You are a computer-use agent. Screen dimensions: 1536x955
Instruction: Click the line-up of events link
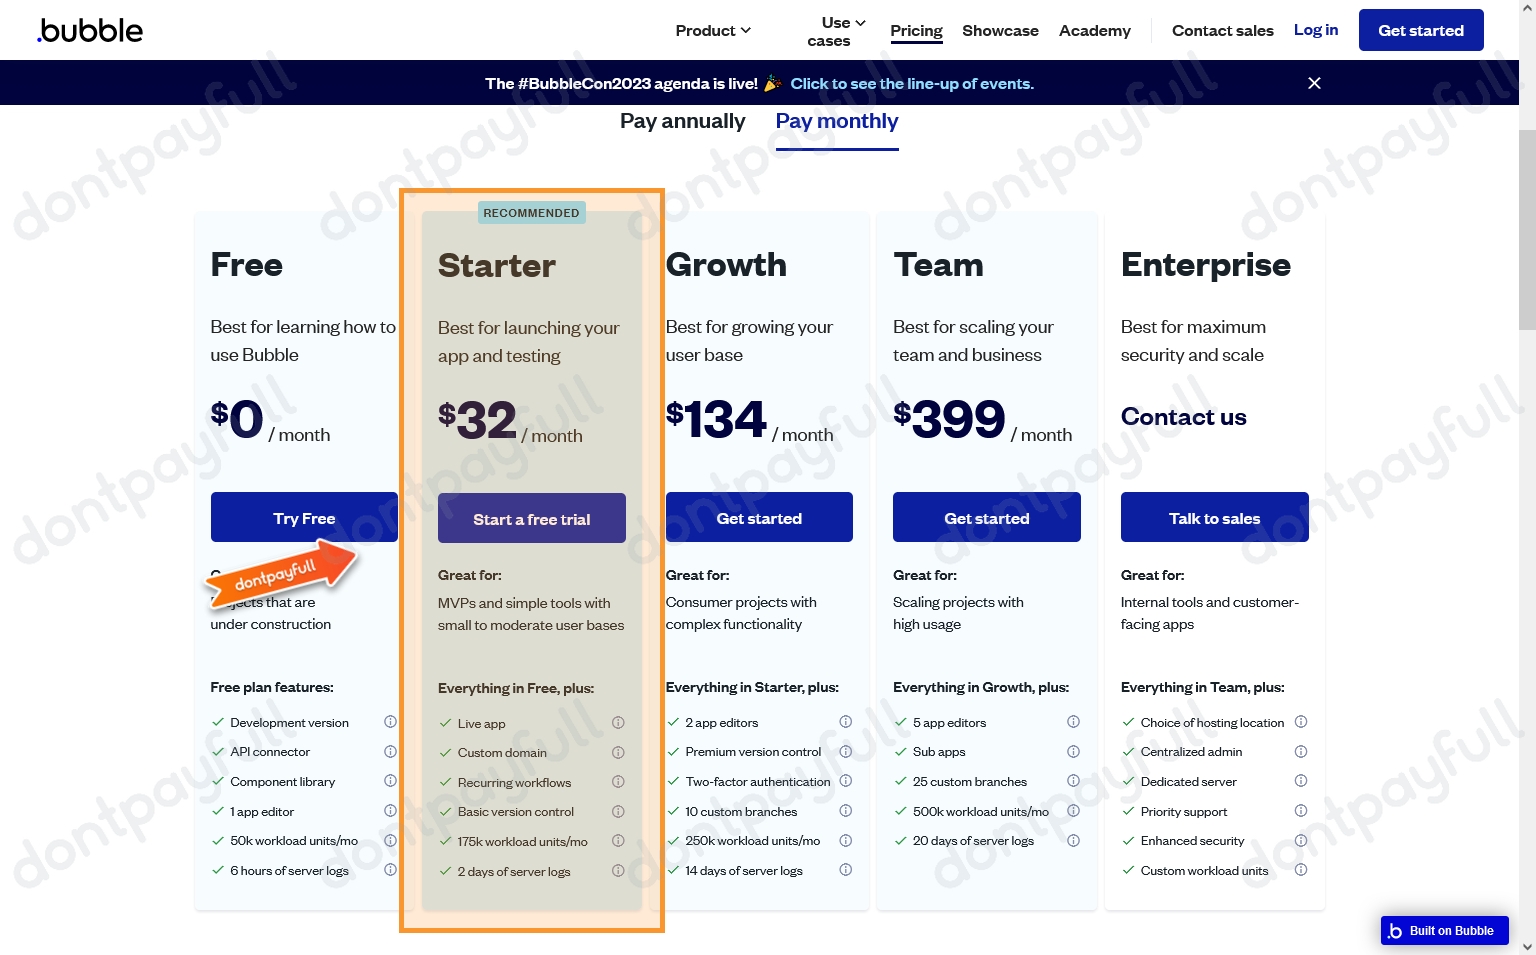912,84
